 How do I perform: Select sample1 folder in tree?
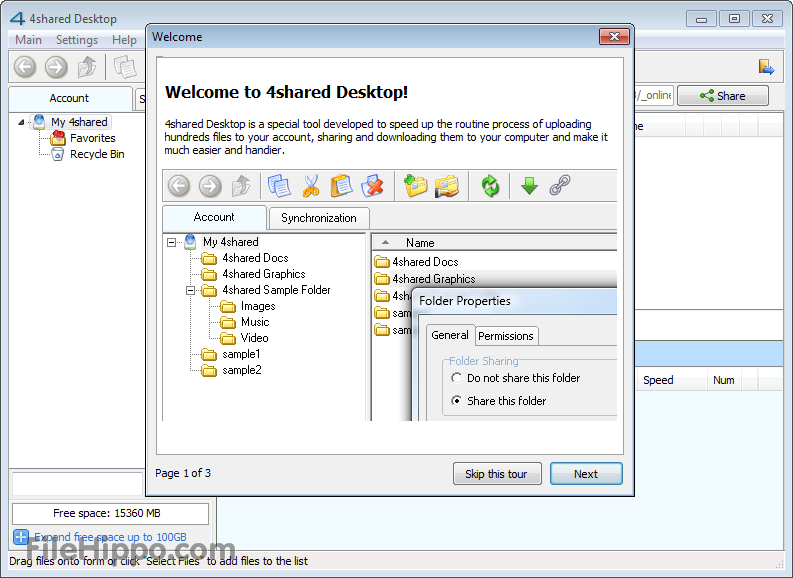point(241,354)
